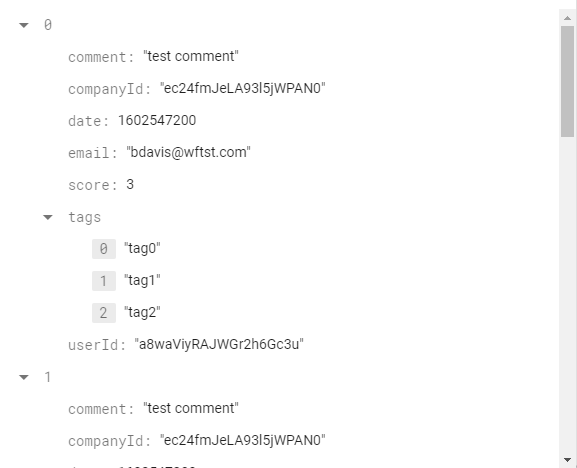Viewport: 577px width, 468px height.
Task: Click the first companyId value
Action: 243,88
